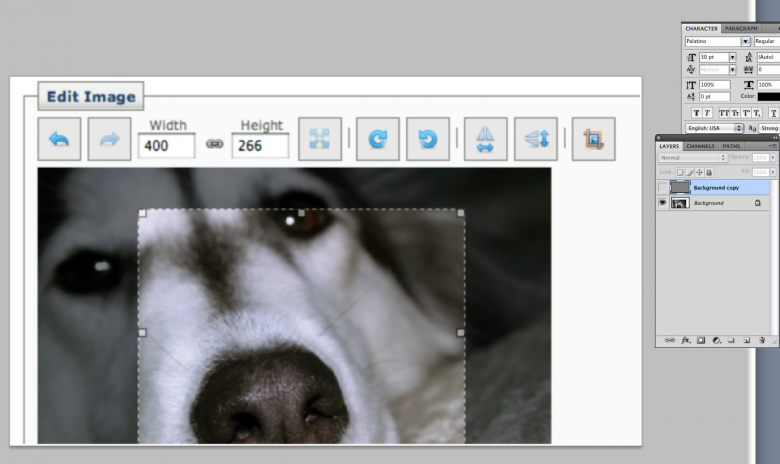
Task: Click the (Auto) leading field
Action: pos(769,57)
